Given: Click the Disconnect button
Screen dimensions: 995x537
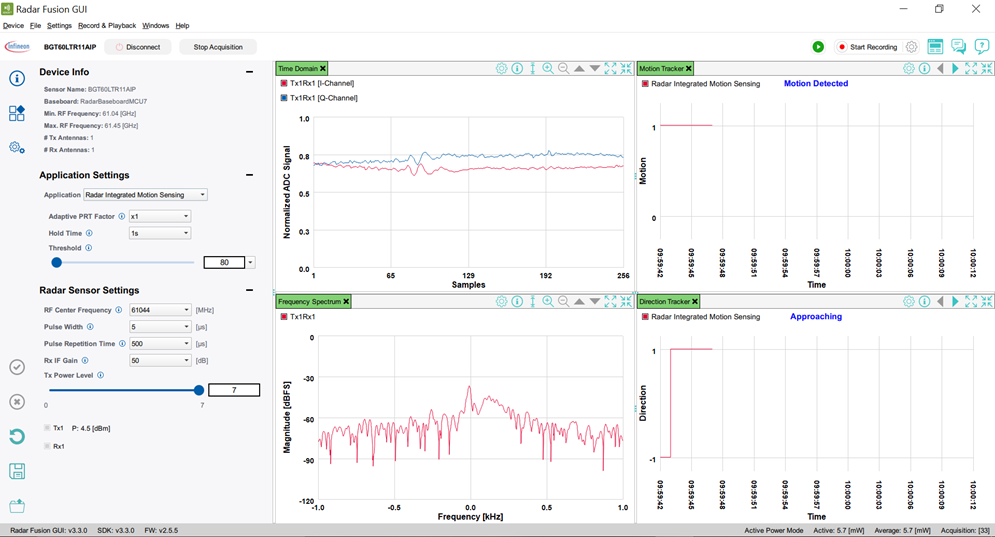Looking at the screenshot, I should point(138,47).
